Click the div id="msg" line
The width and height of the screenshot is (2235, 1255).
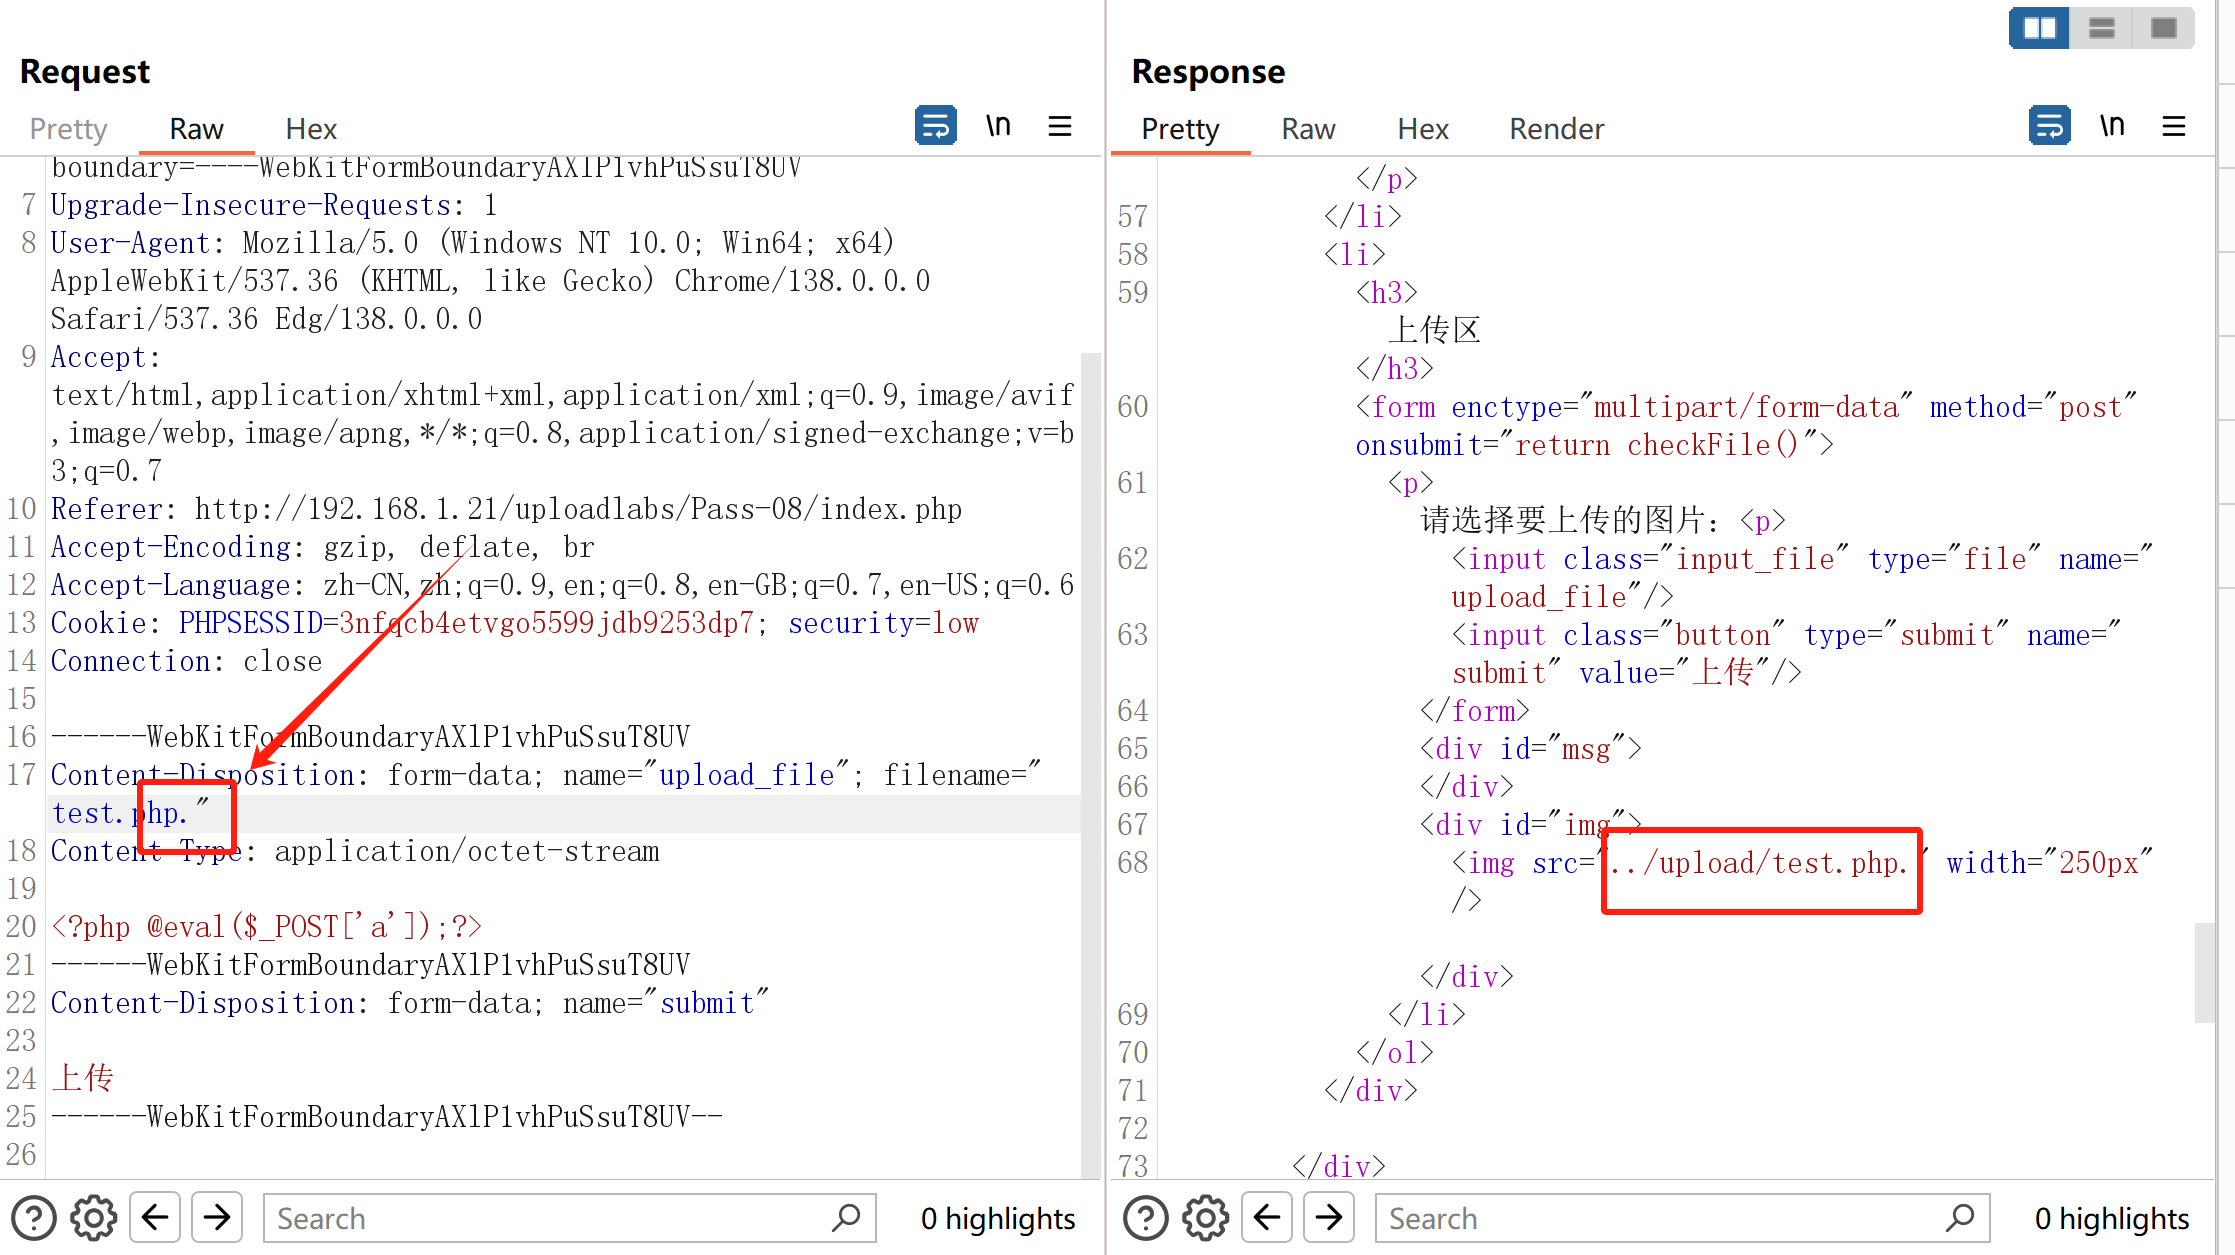[x=1530, y=749]
